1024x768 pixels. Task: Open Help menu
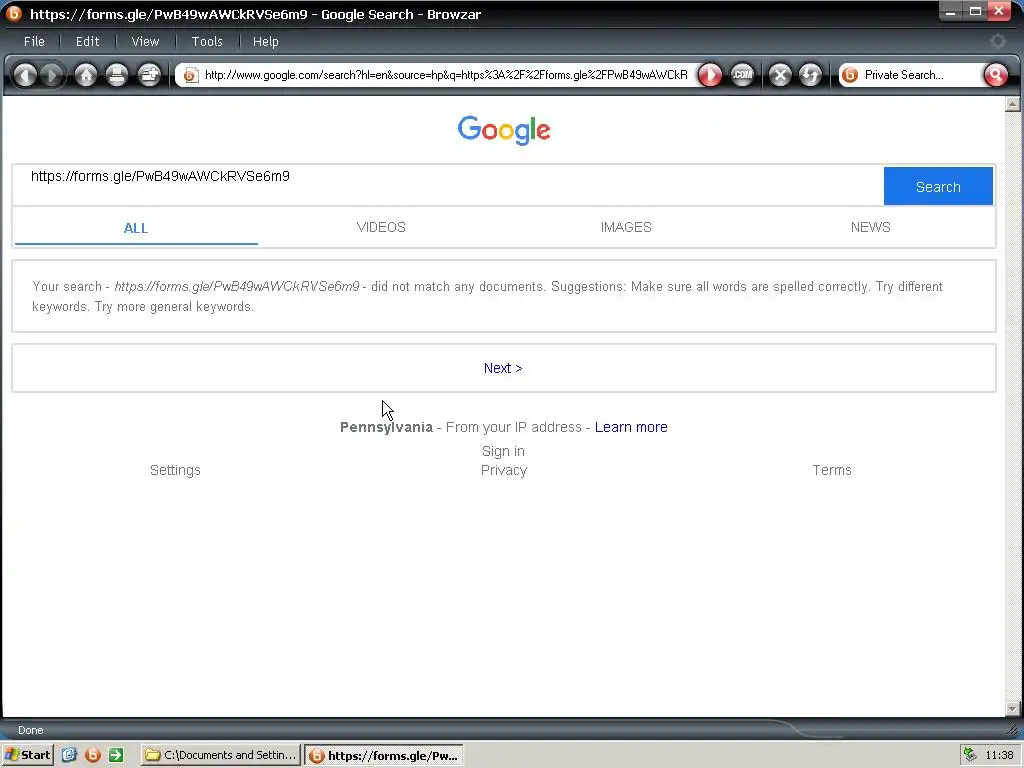pos(266,41)
